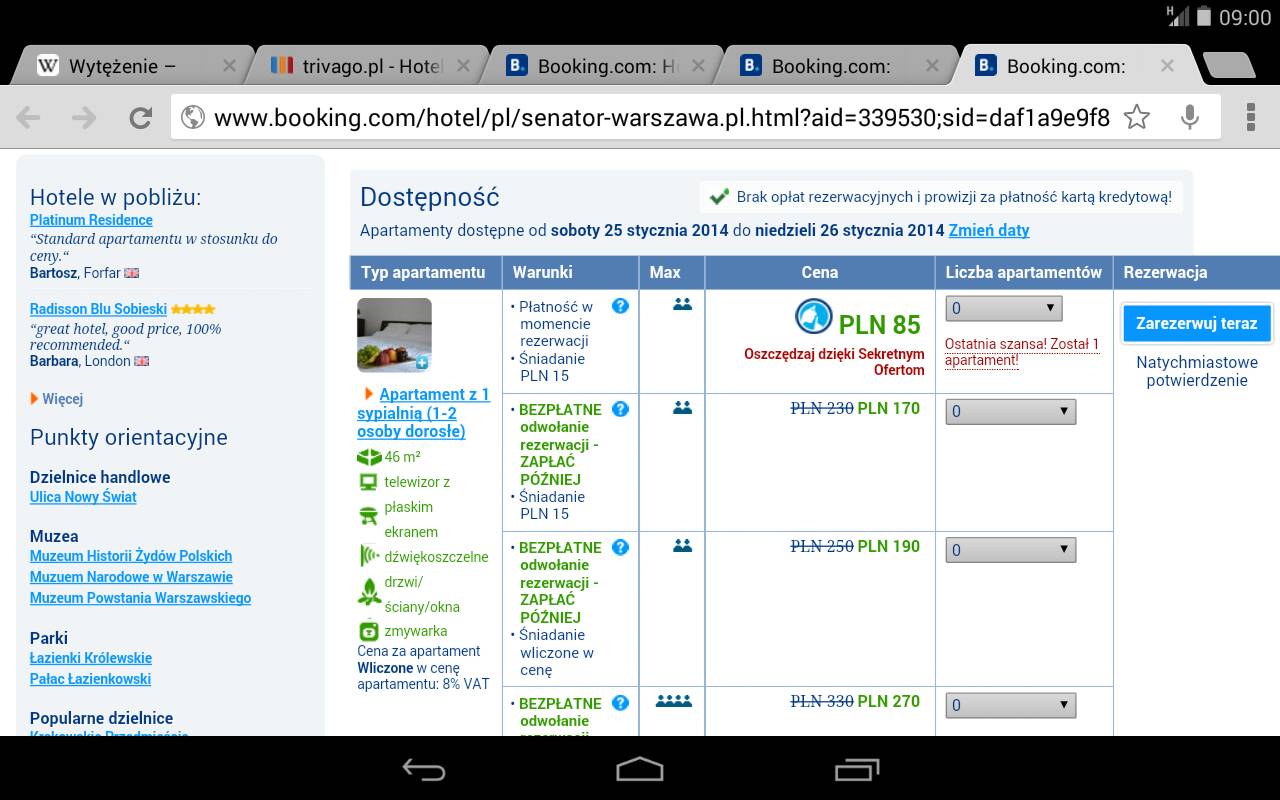This screenshot has width=1280, height=800.
Task: Click the help icon in the PLN 170 row
Action: point(620,409)
